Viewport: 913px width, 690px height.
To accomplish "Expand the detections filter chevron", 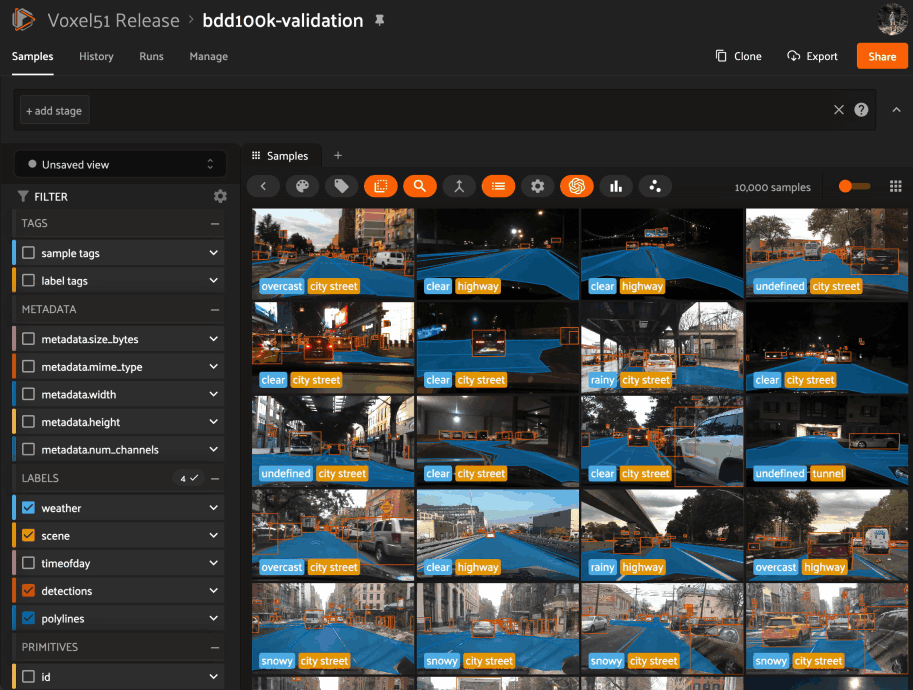I will tap(214, 590).
